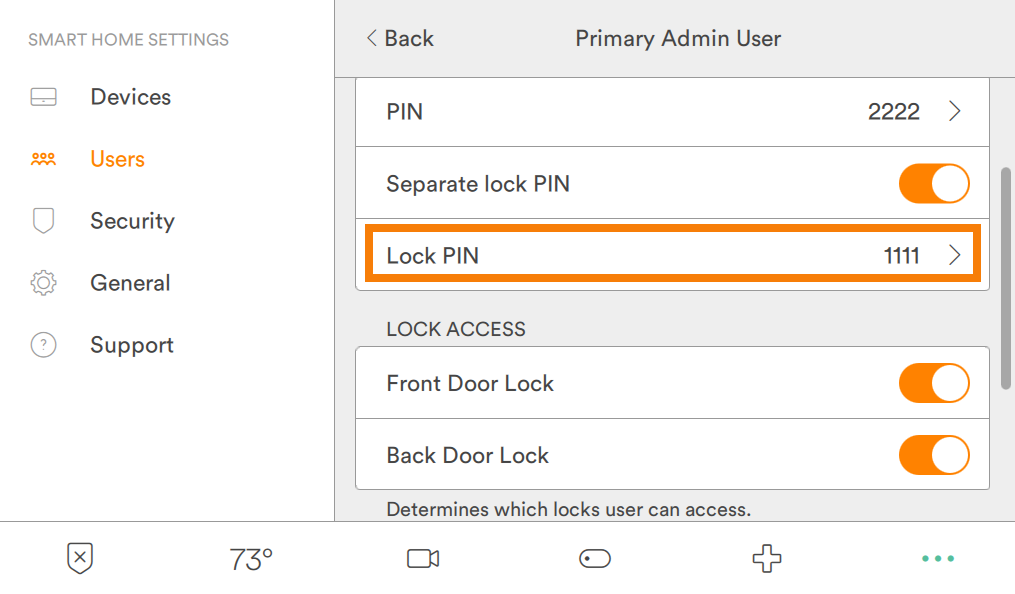The image size is (1015, 594).
Task: Open the PIN 2222 row chevron
Action: (954, 112)
